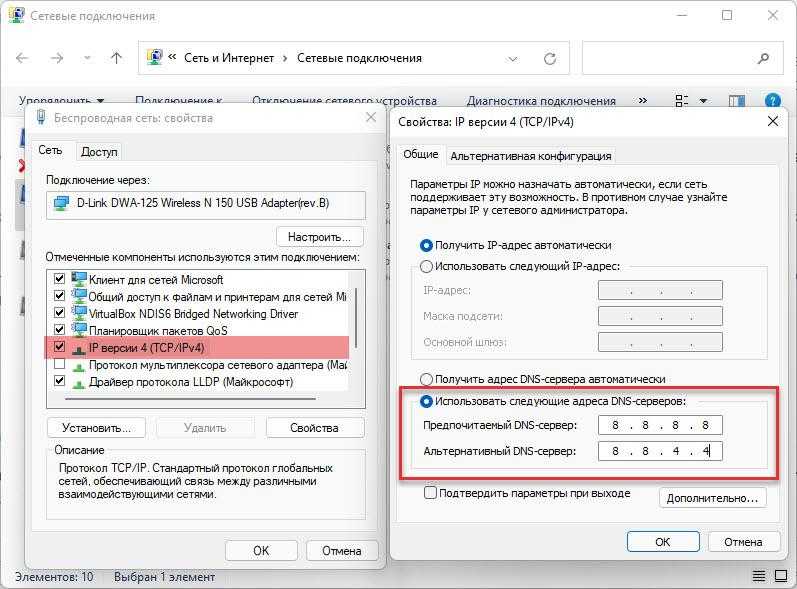Click the alternate DNS server field 8.8.4.4
Screen dimensions: 797x589
point(660,451)
